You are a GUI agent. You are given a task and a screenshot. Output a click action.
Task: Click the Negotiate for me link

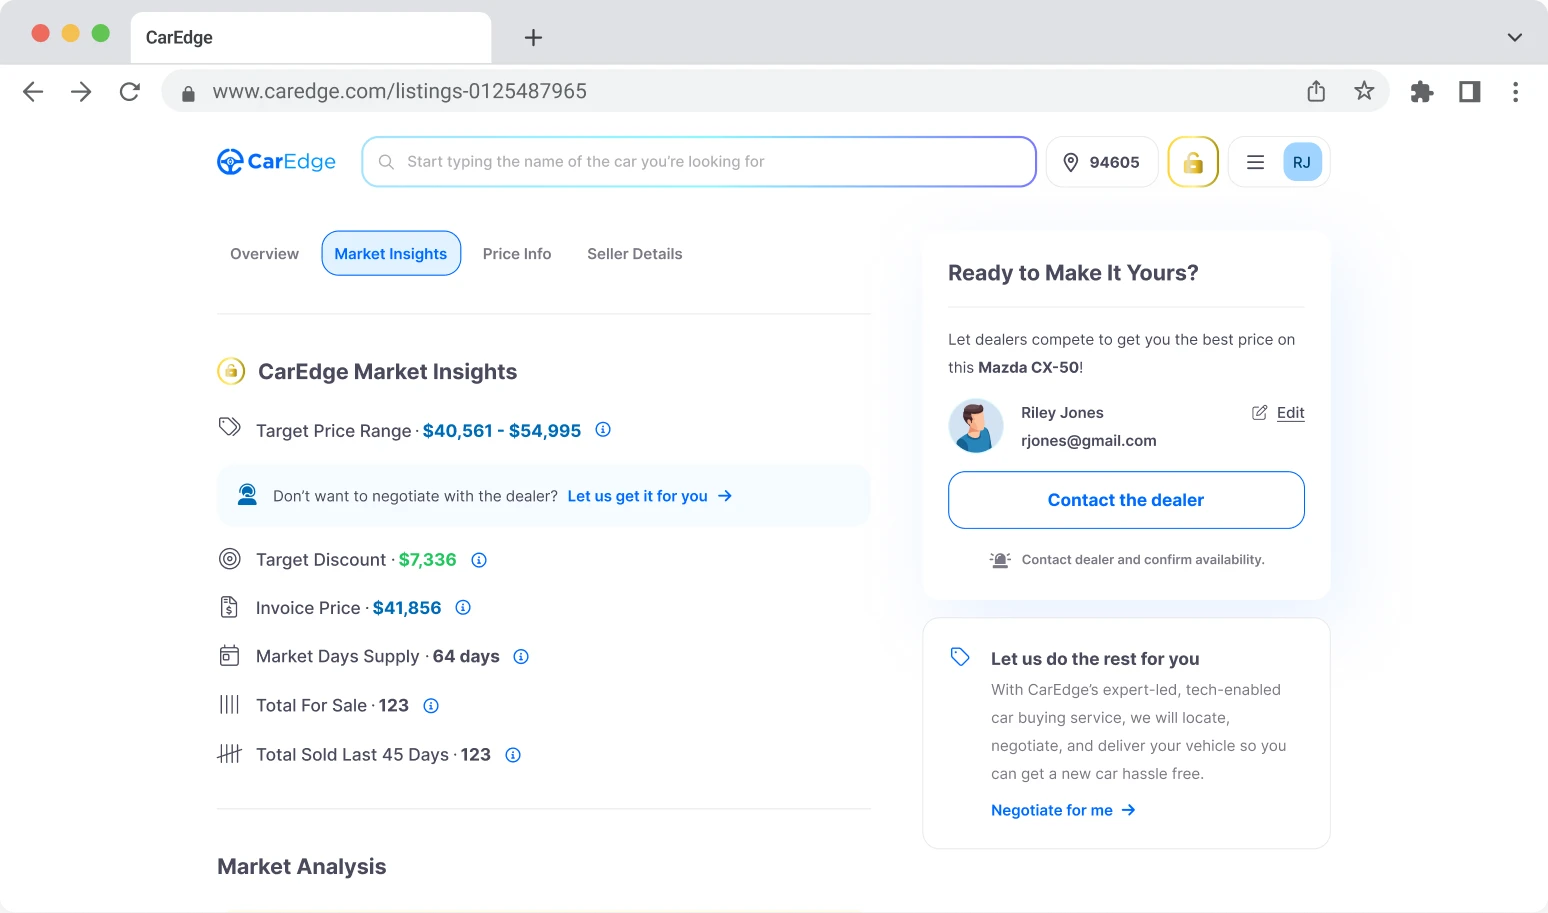point(1063,810)
